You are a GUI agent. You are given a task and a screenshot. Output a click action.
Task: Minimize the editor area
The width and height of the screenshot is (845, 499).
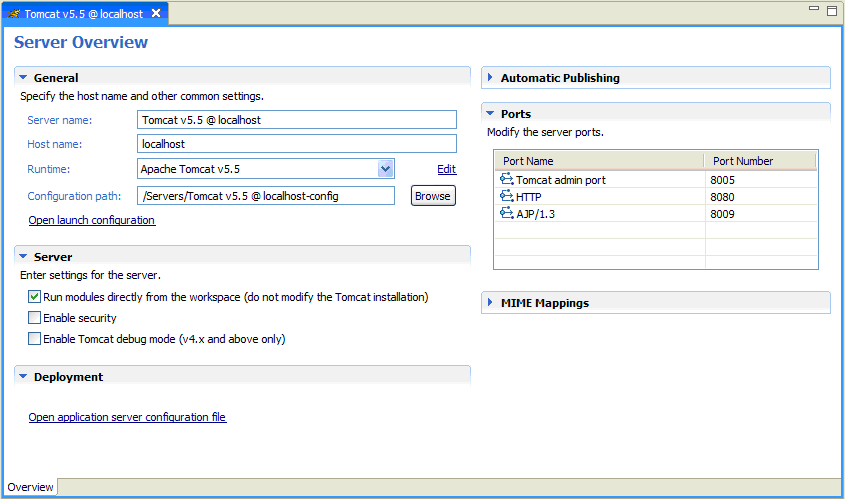click(814, 9)
